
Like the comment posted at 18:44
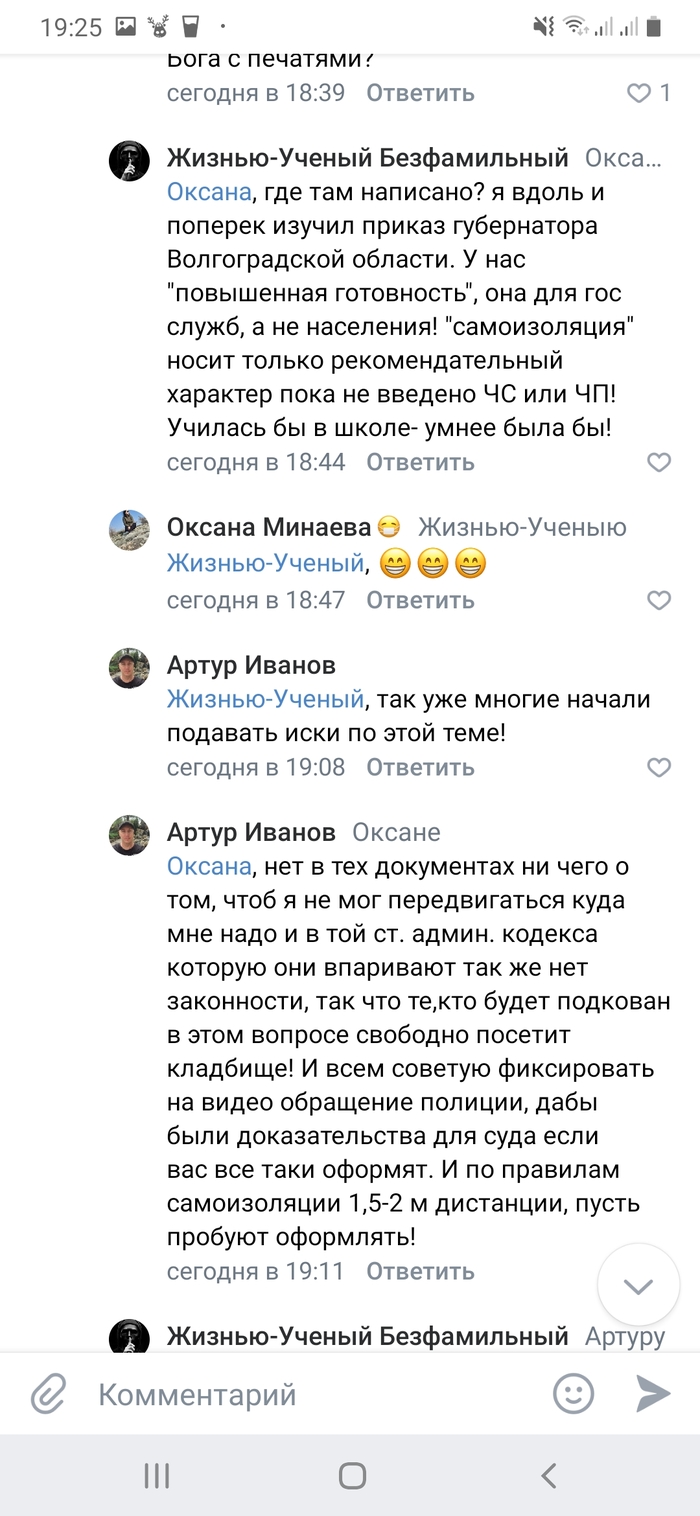click(659, 463)
